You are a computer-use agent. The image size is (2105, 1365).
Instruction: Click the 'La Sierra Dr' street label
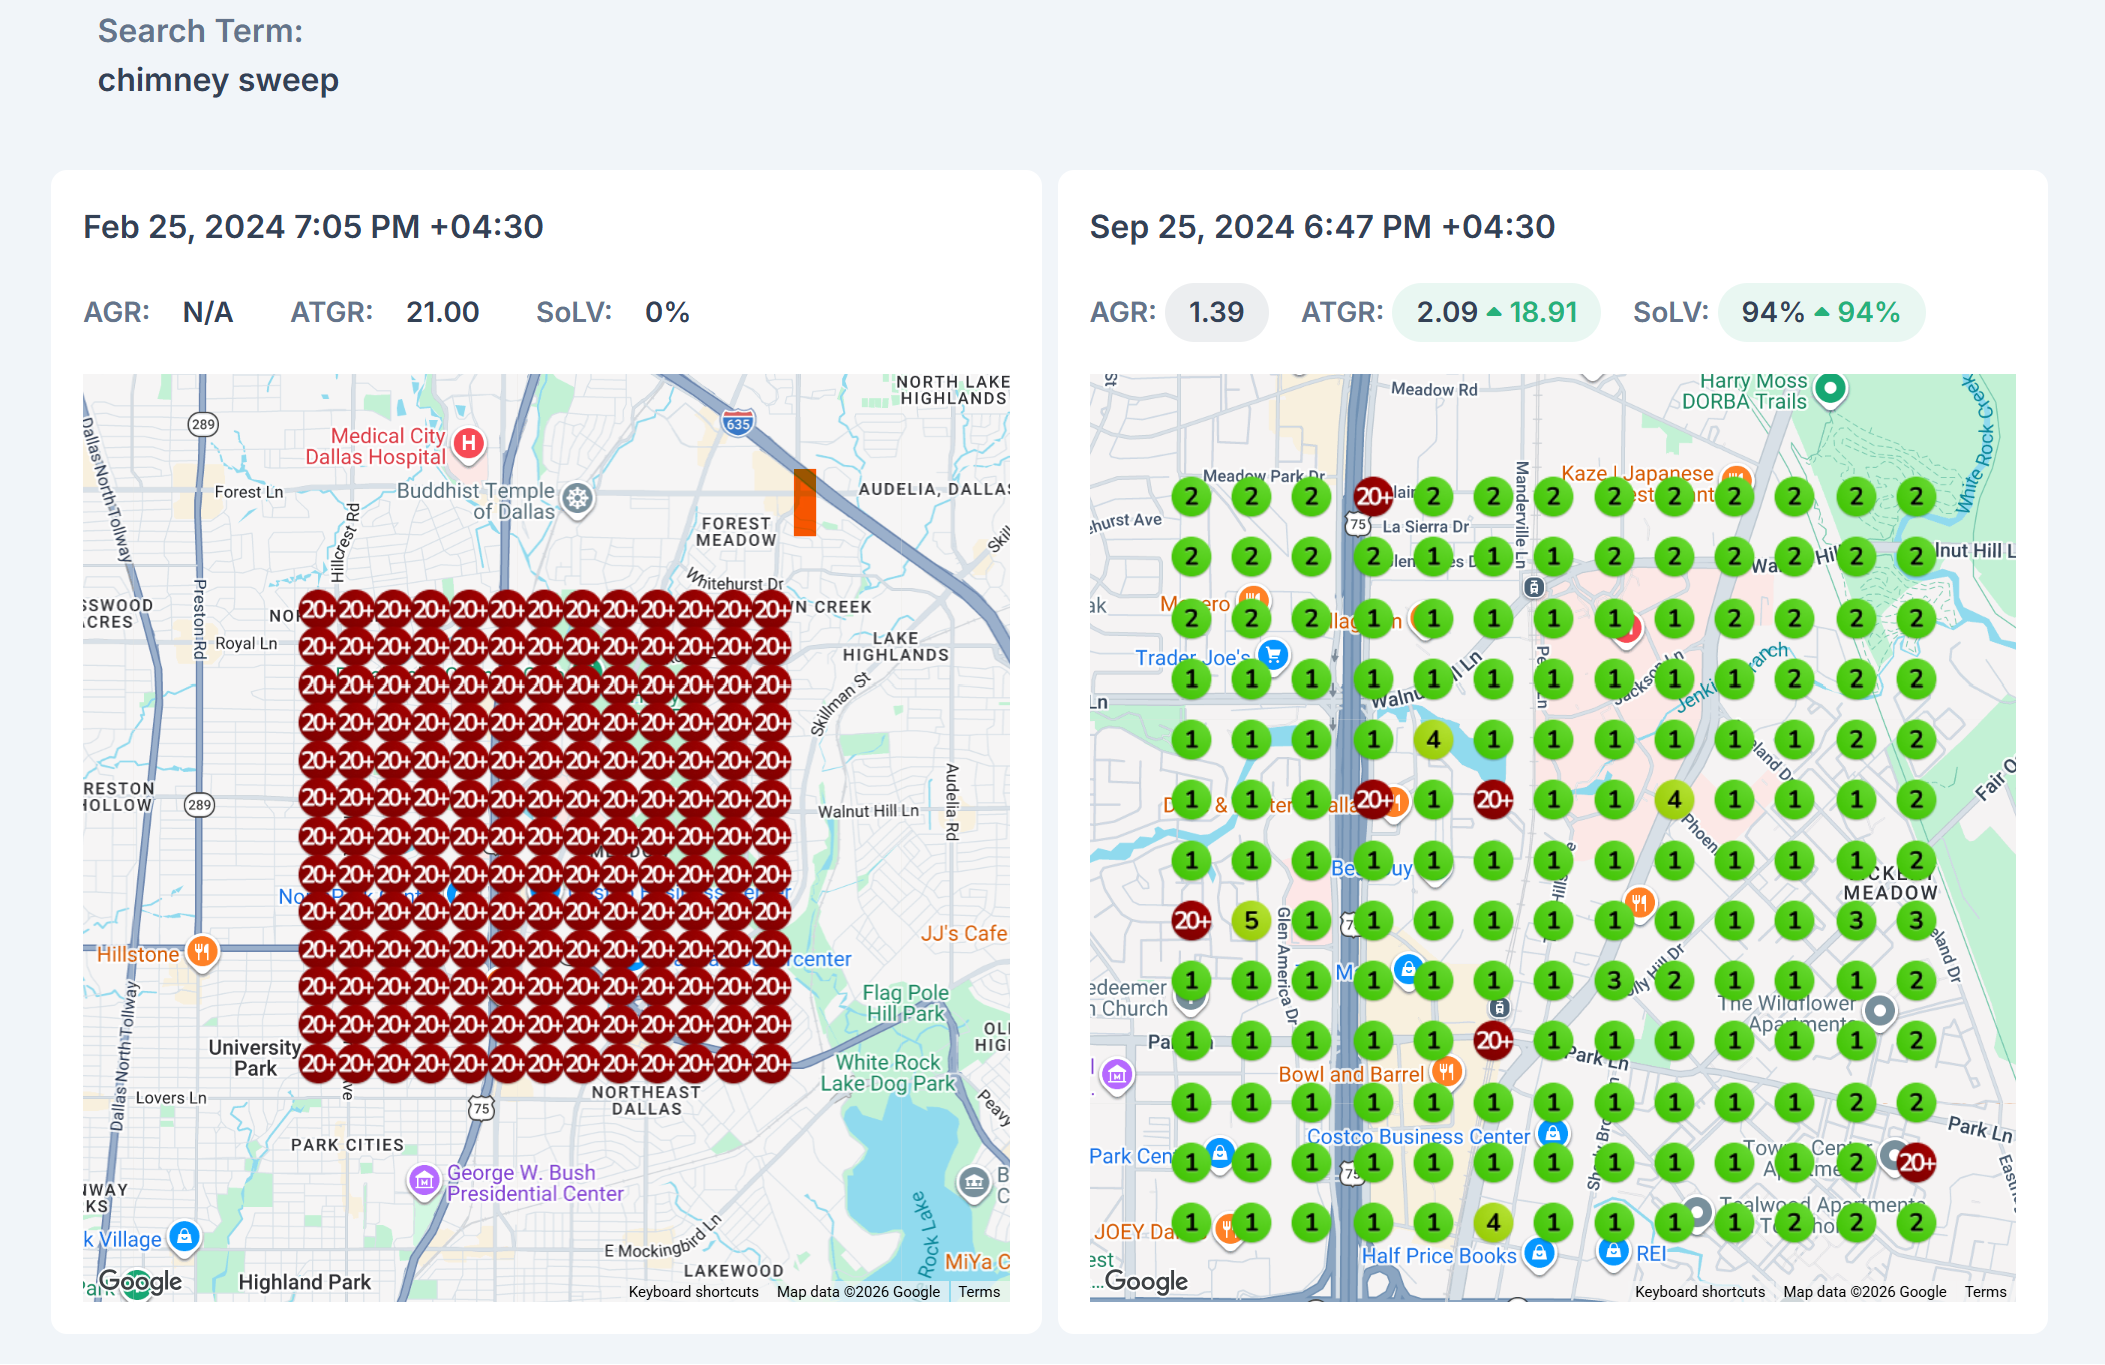pyautogui.click(x=1426, y=527)
